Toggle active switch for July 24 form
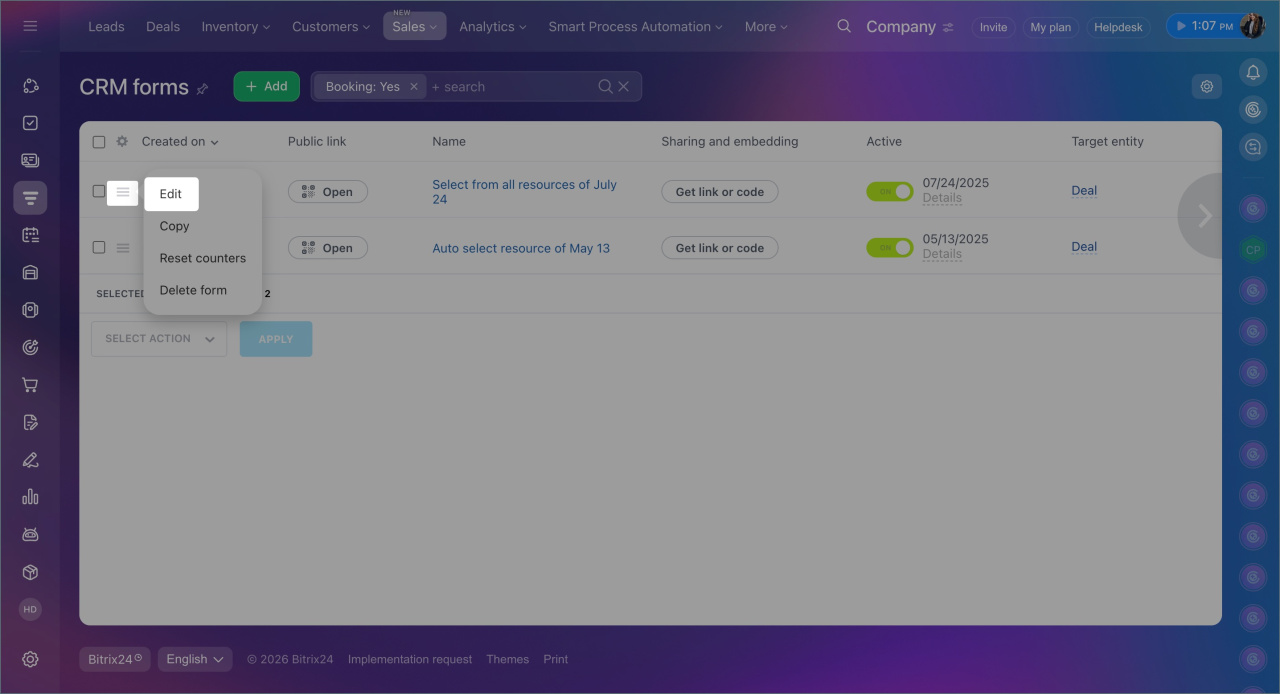 [889, 192]
